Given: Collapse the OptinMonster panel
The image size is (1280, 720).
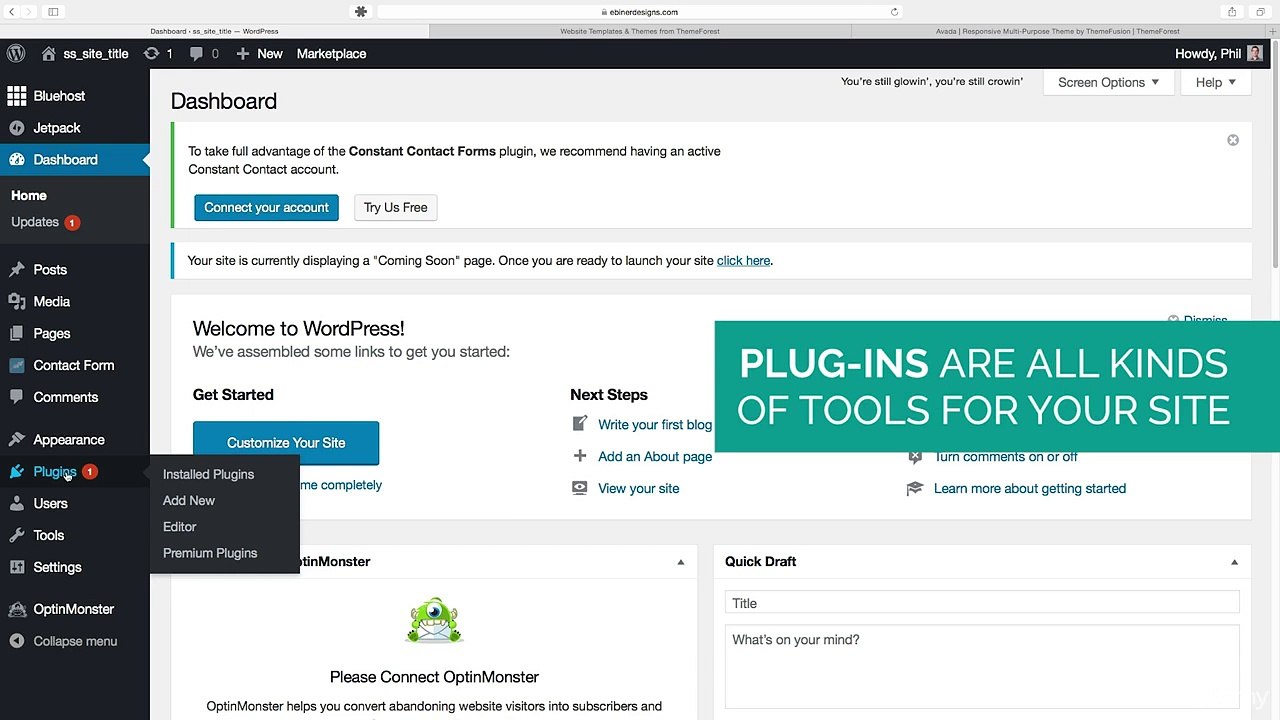Looking at the screenshot, I should [x=681, y=562].
